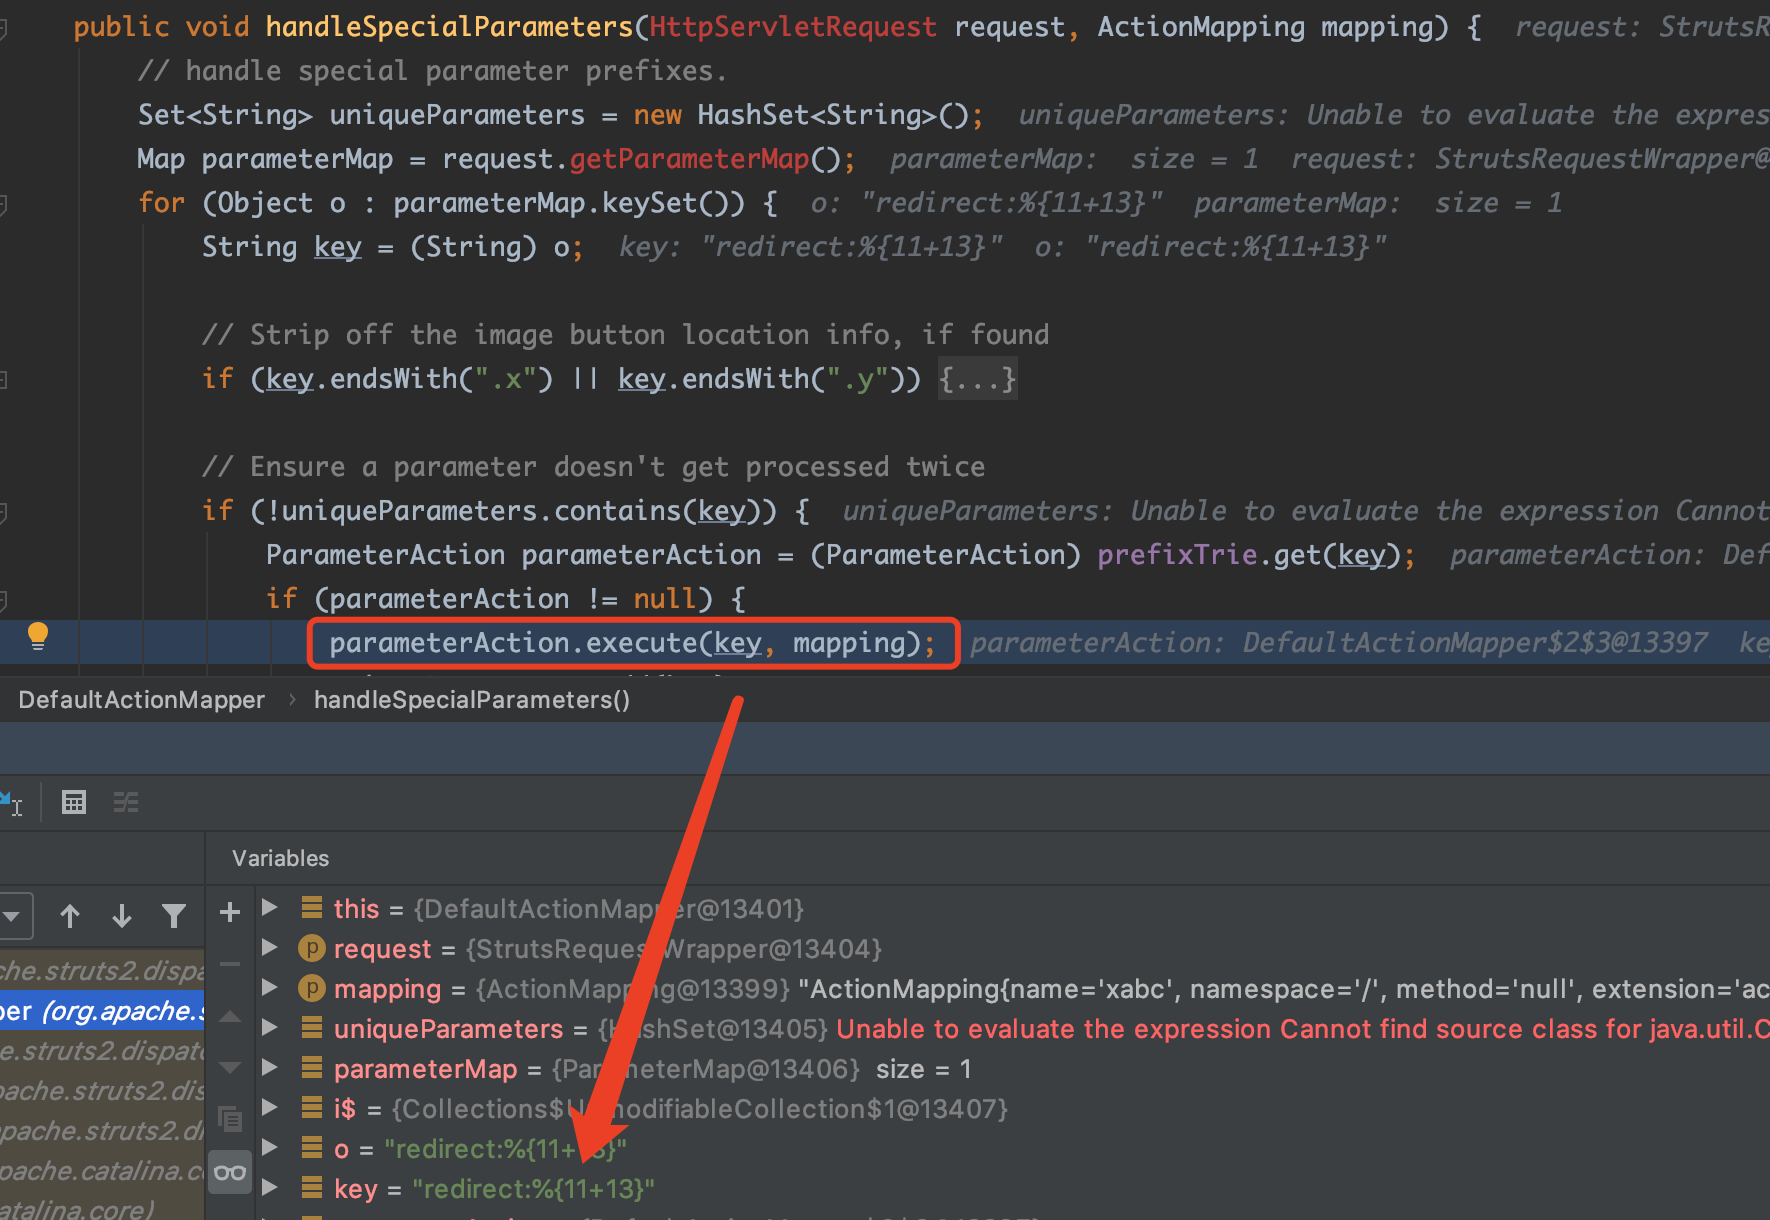Click the icon beside uniqueParameters variable
Image resolution: width=1770 pixels, height=1220 pixels.
tap(312, 1028)
